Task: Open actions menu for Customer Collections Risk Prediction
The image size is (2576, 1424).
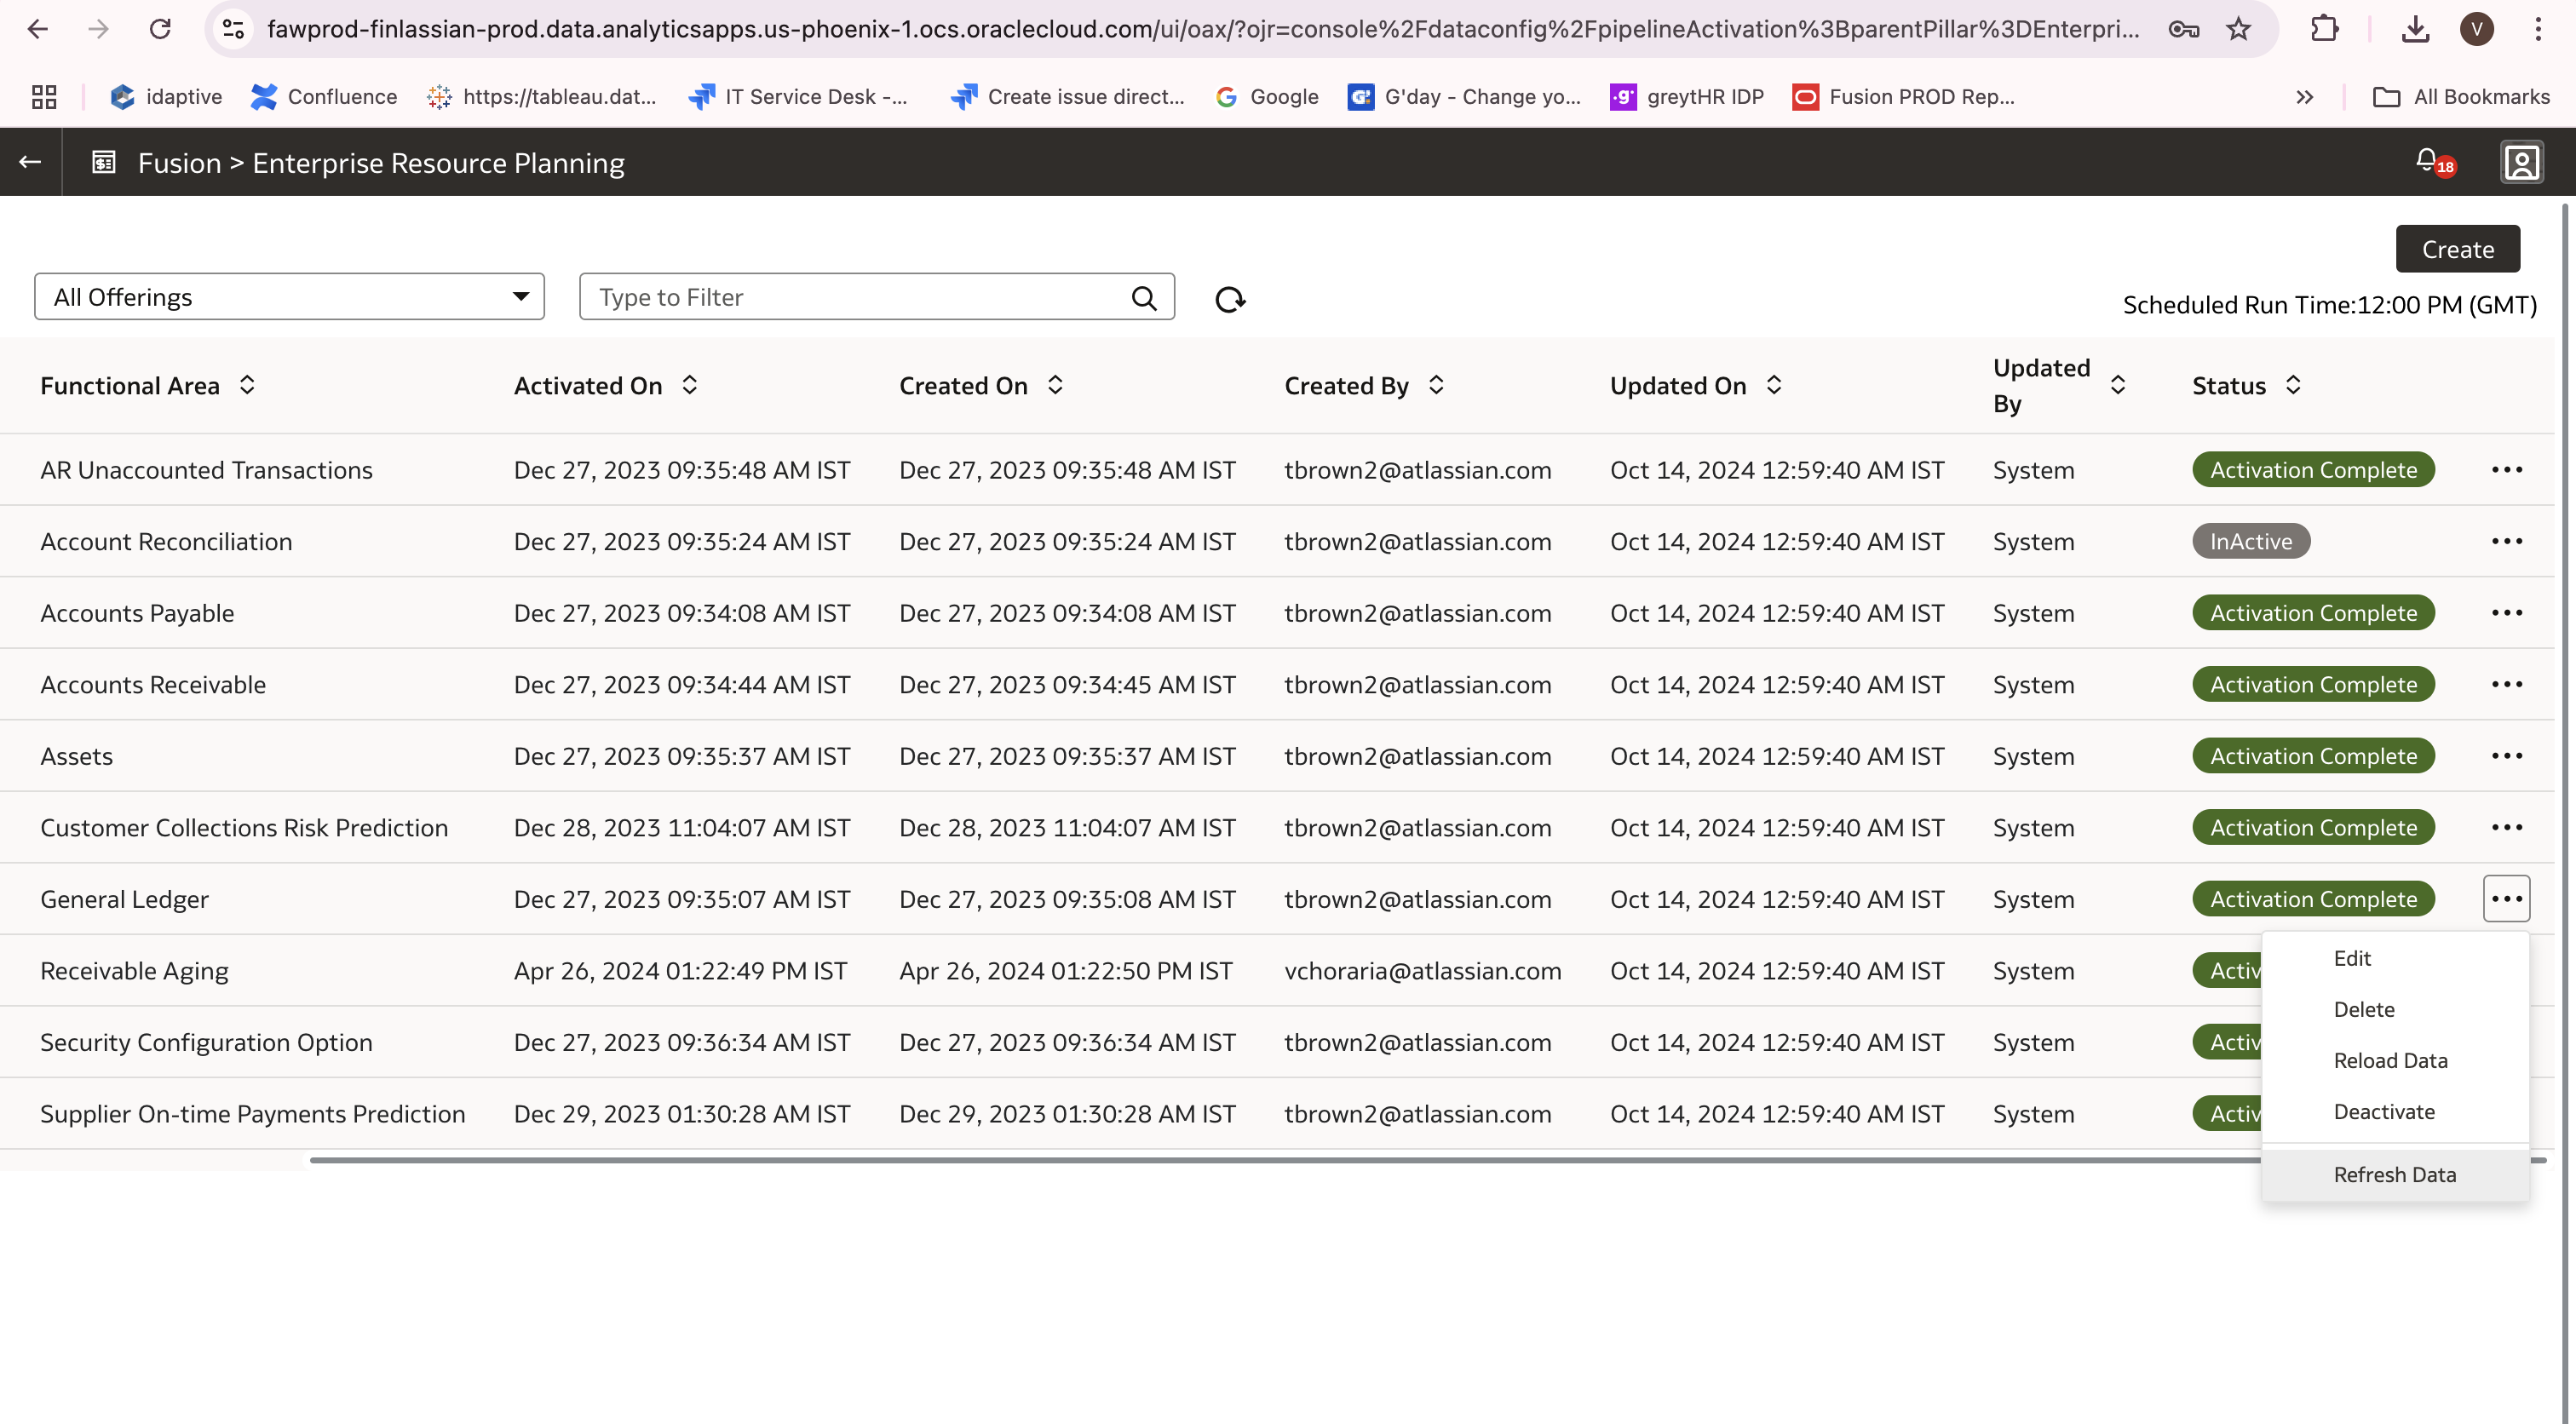Action: click(2506, 828)
